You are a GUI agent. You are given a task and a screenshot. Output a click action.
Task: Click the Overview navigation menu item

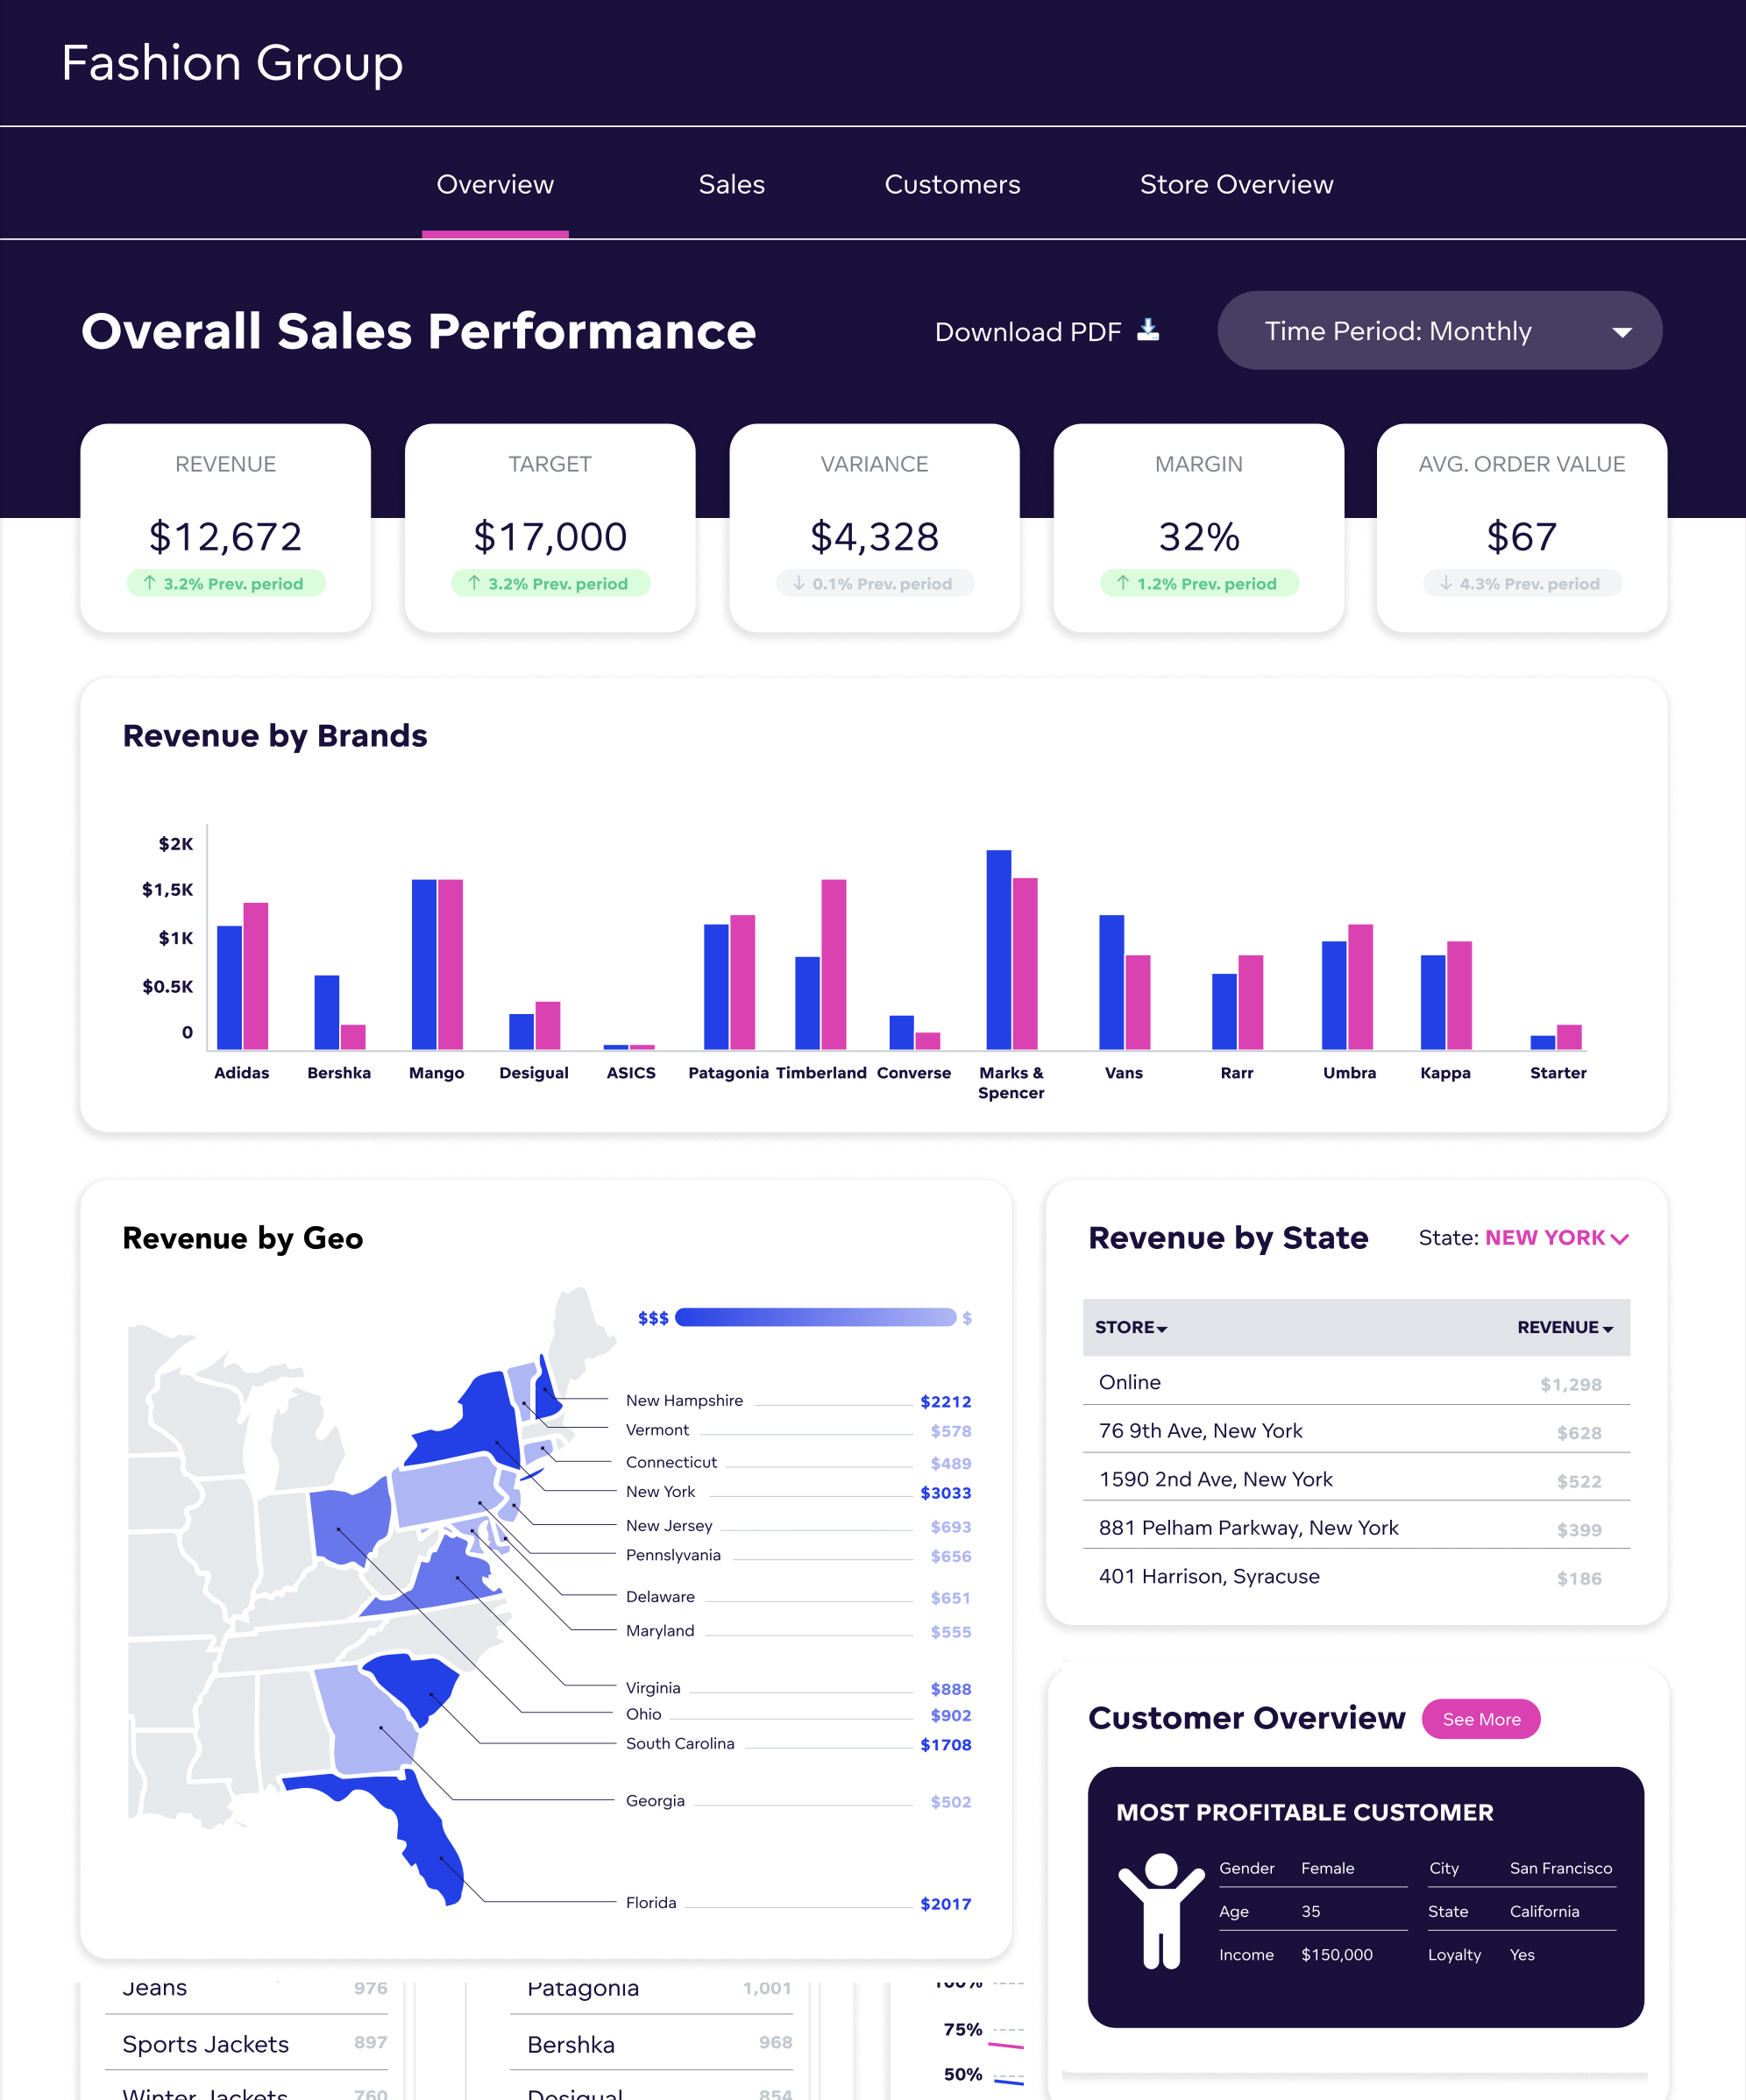pyautogui.click(x=493, y=183)
